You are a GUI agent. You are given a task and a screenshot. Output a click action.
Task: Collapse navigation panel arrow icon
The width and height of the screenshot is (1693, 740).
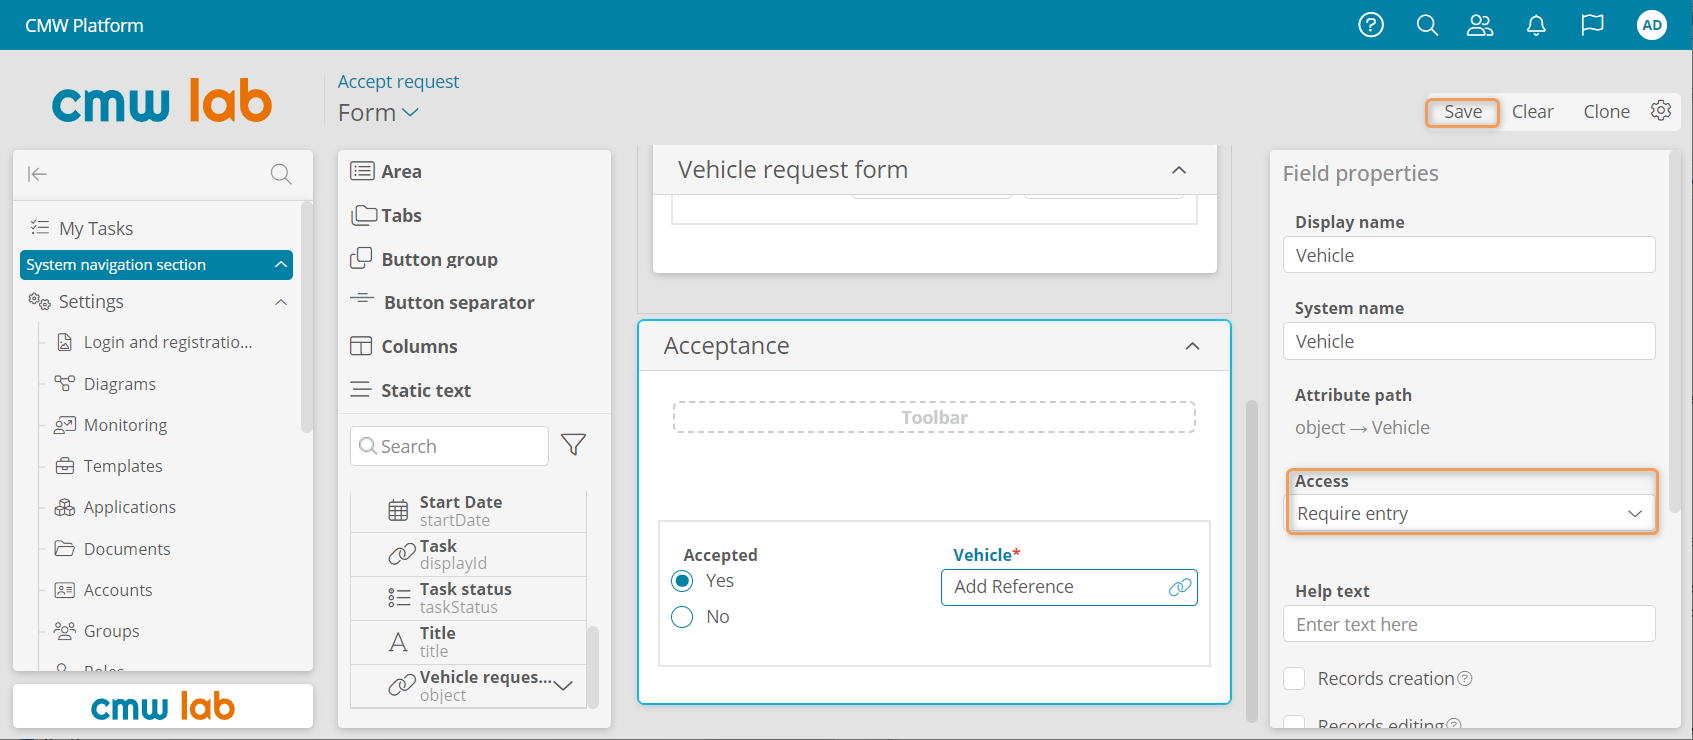click(38, 174)
